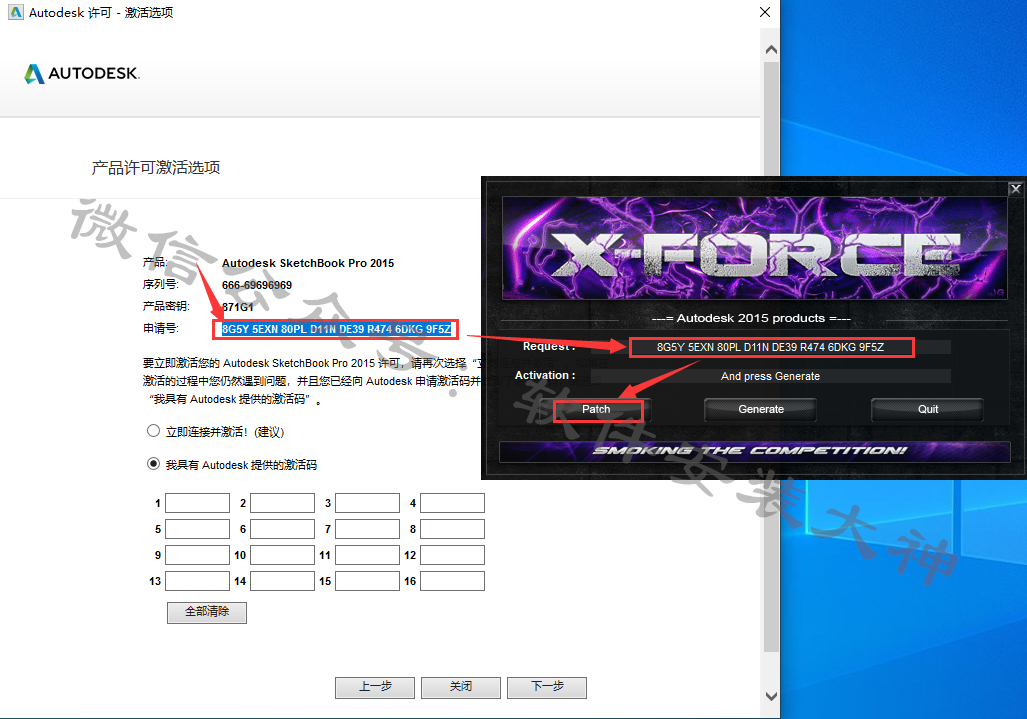Click activation code input box 7
This screenshot has height=719, width=1027.
point(367,529)
